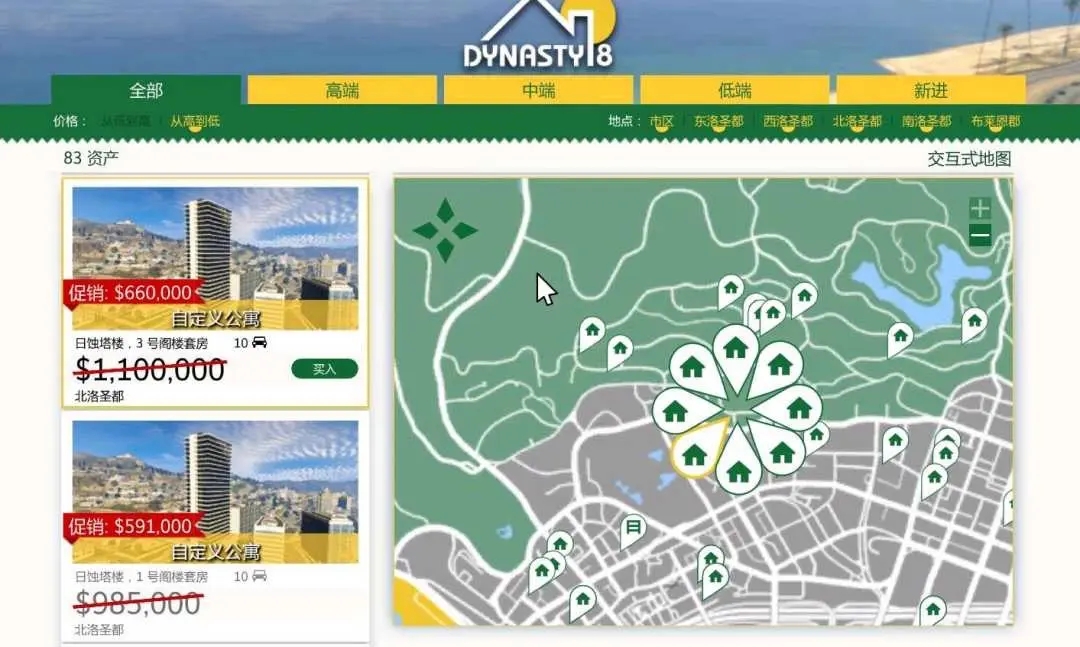Select the house pin below the lake's left end
Viewport: 1080px width, 647px height.
click(x=900, y=338)
